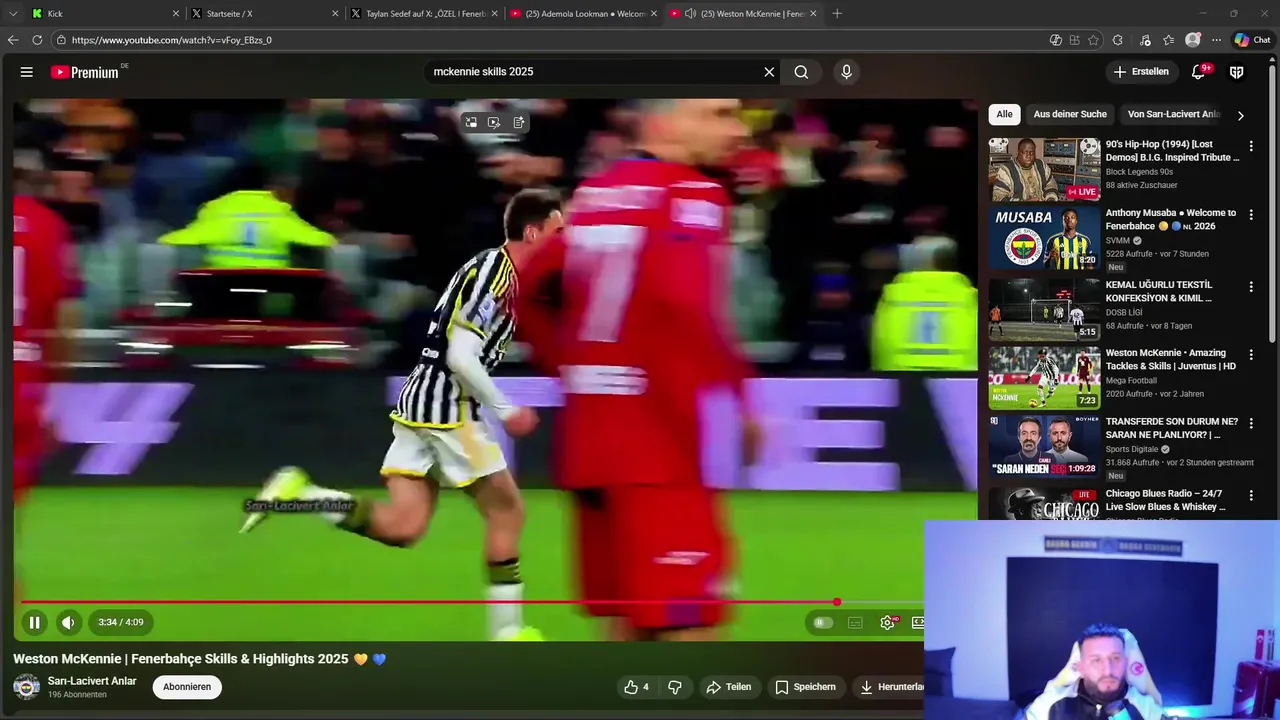1280x720 pixels.
Task: Click the AI summary icon on the video overlay
Action: tap(519, 122)
